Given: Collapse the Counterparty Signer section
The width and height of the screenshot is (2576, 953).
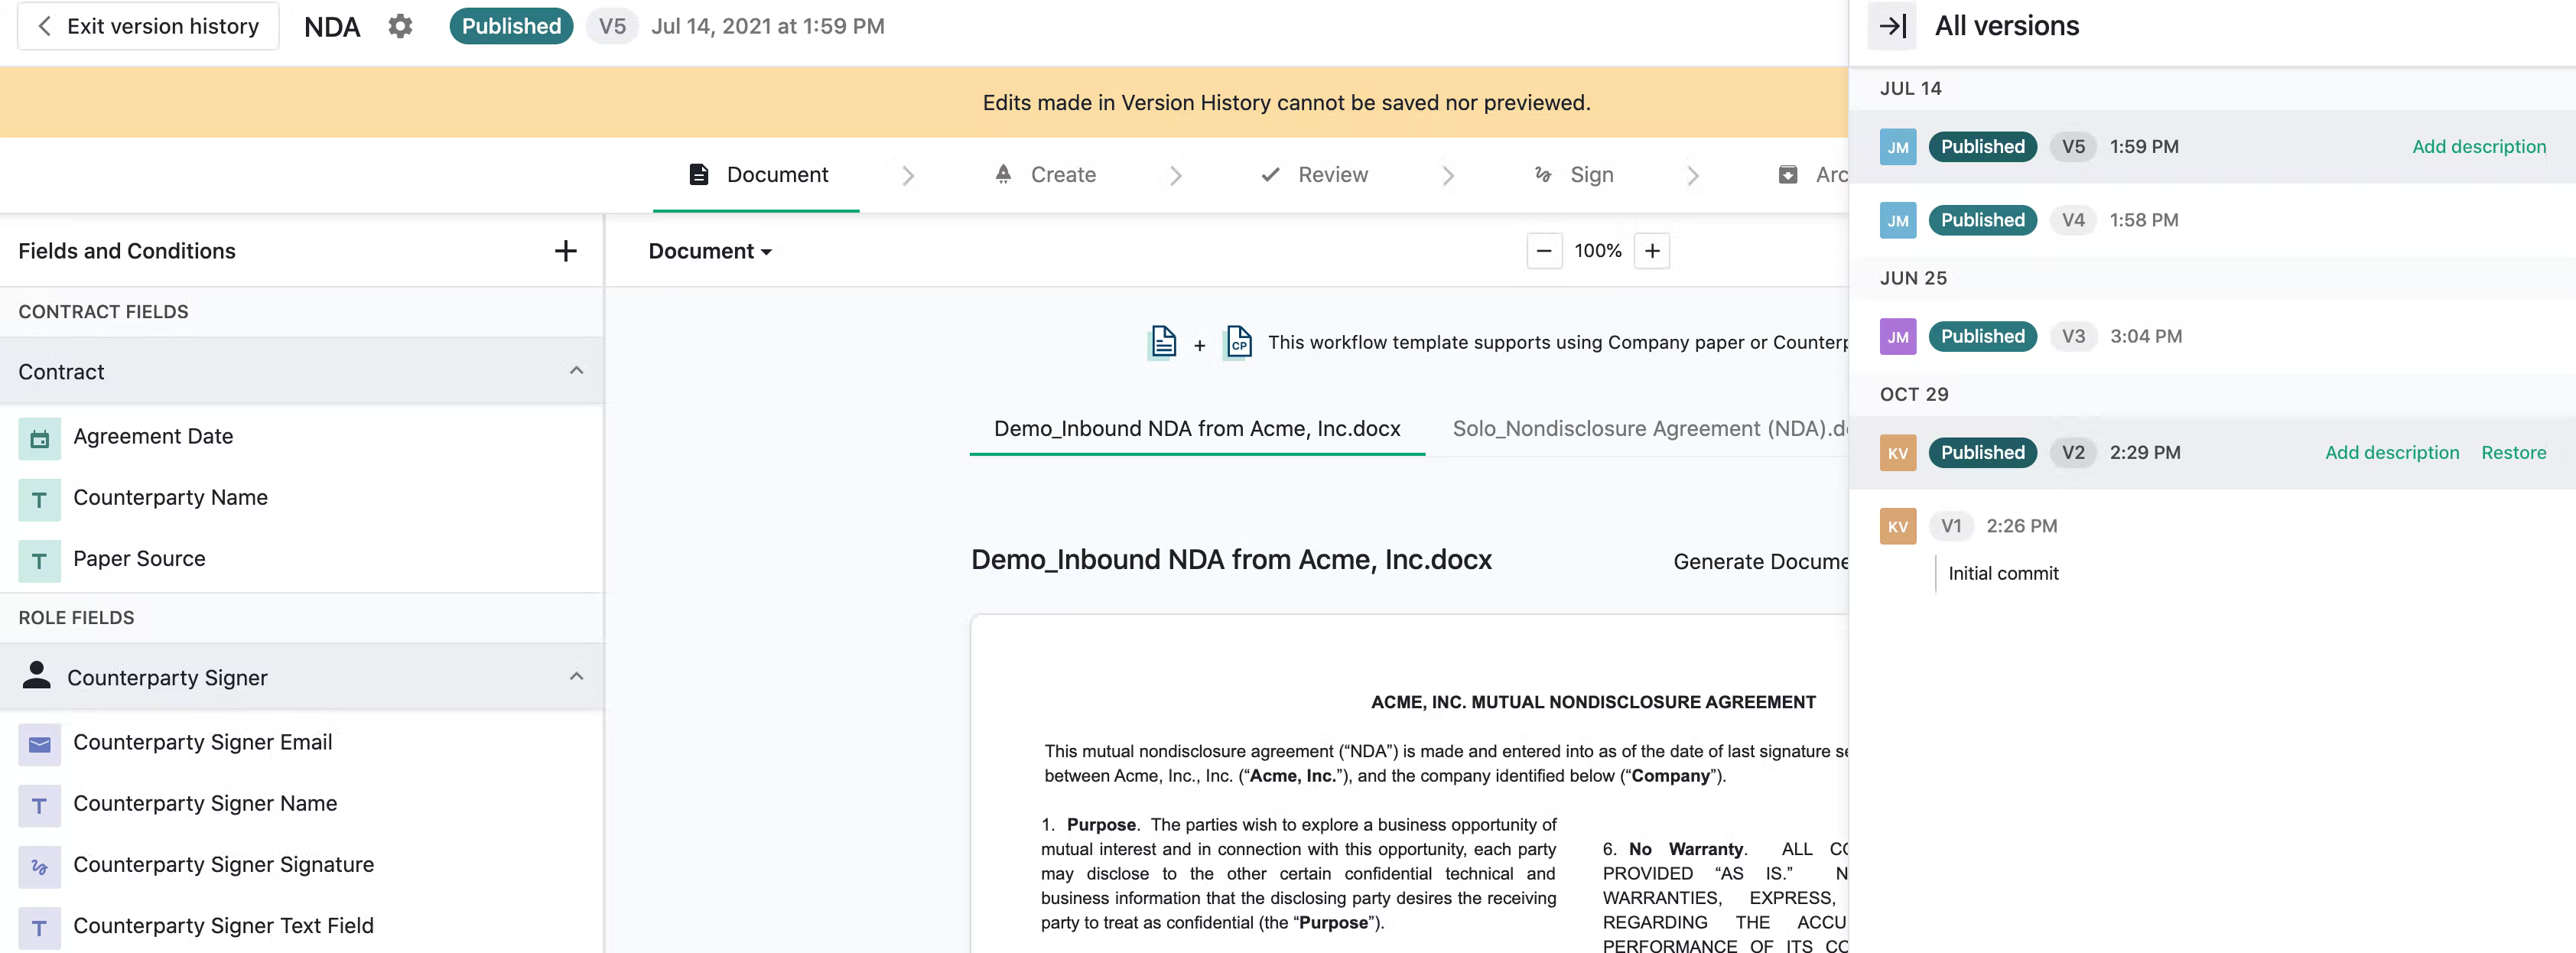Looking at the screenshot, I should pos(576,677).
